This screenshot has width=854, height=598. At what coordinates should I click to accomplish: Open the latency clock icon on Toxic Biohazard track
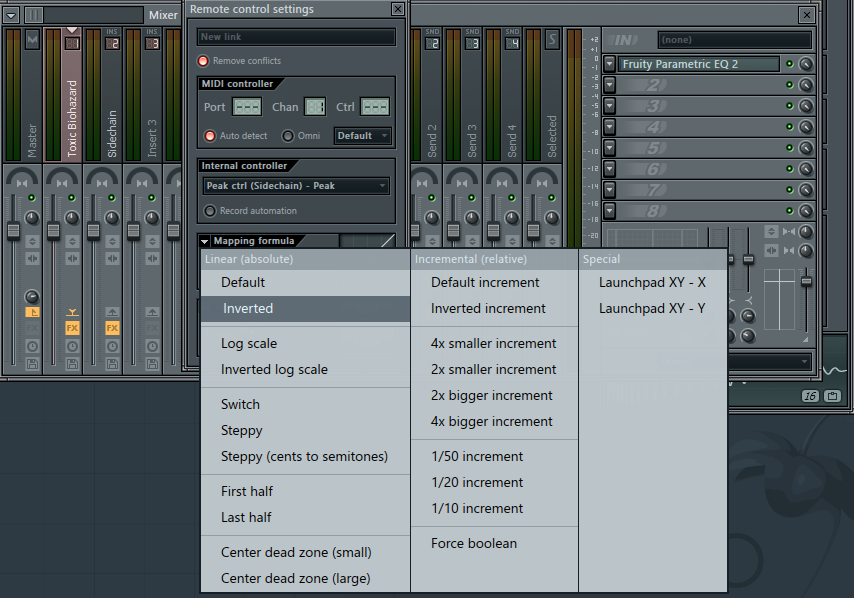coord(72,346)
